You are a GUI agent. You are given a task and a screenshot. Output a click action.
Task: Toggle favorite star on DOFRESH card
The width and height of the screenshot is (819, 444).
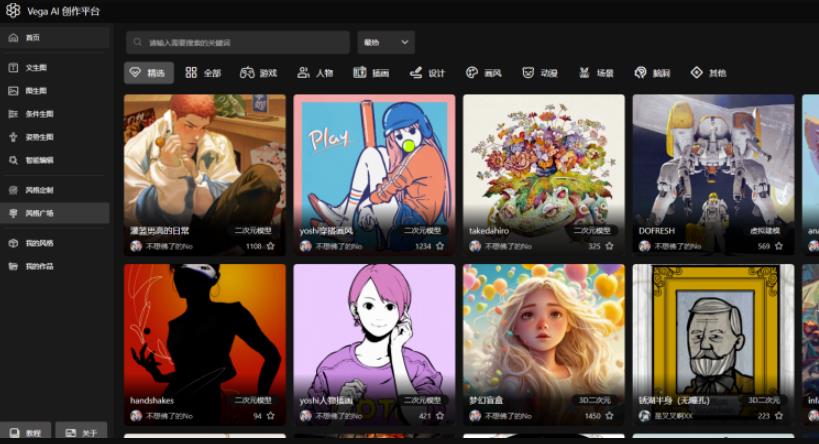coord(779,246)
